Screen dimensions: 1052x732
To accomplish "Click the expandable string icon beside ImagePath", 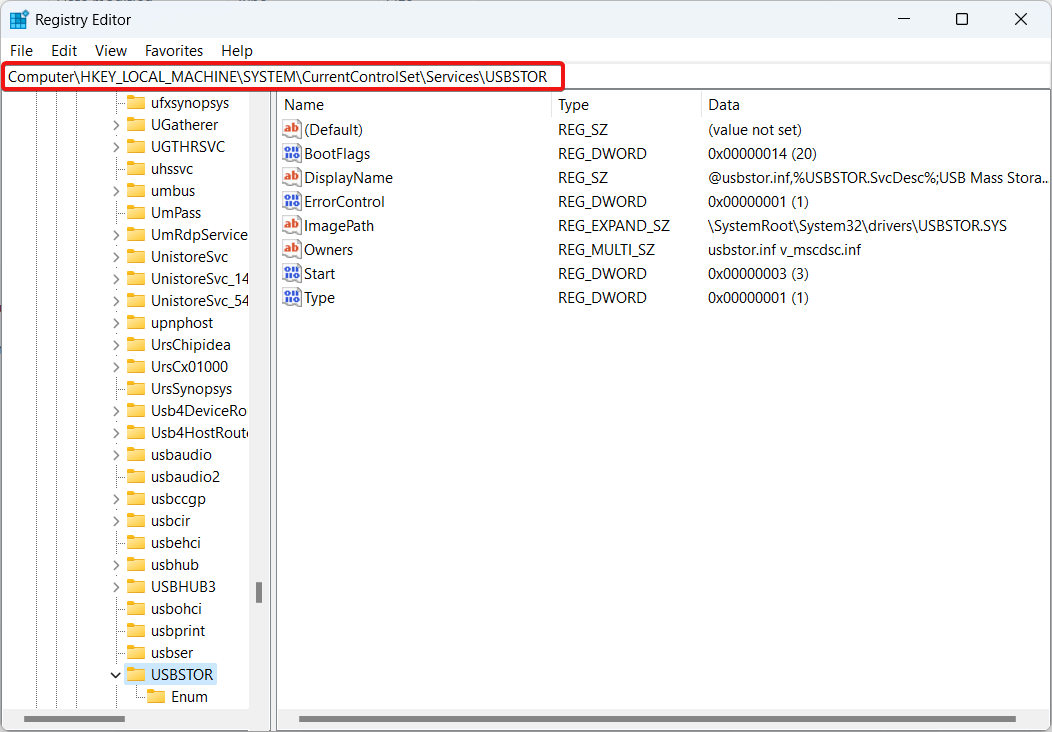I will [291, 225].
